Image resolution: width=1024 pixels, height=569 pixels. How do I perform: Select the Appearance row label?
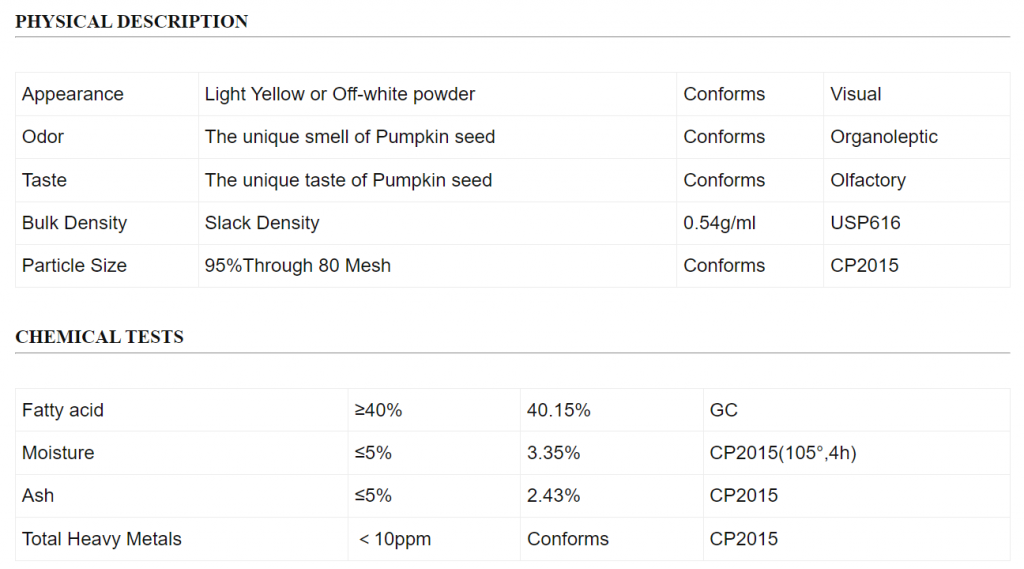72,94
